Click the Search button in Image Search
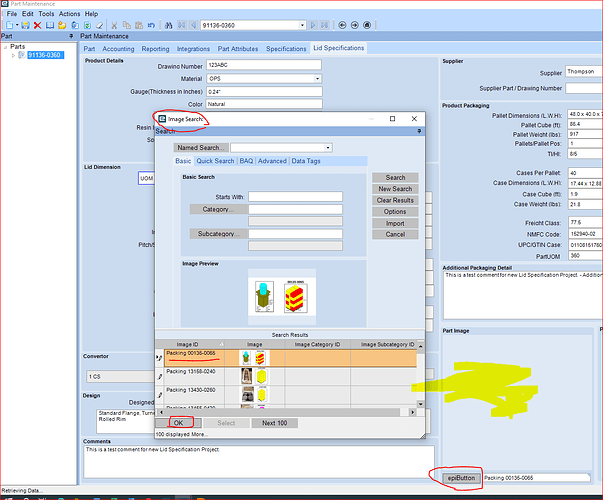The image size is (603, 500). click(395, 178)
